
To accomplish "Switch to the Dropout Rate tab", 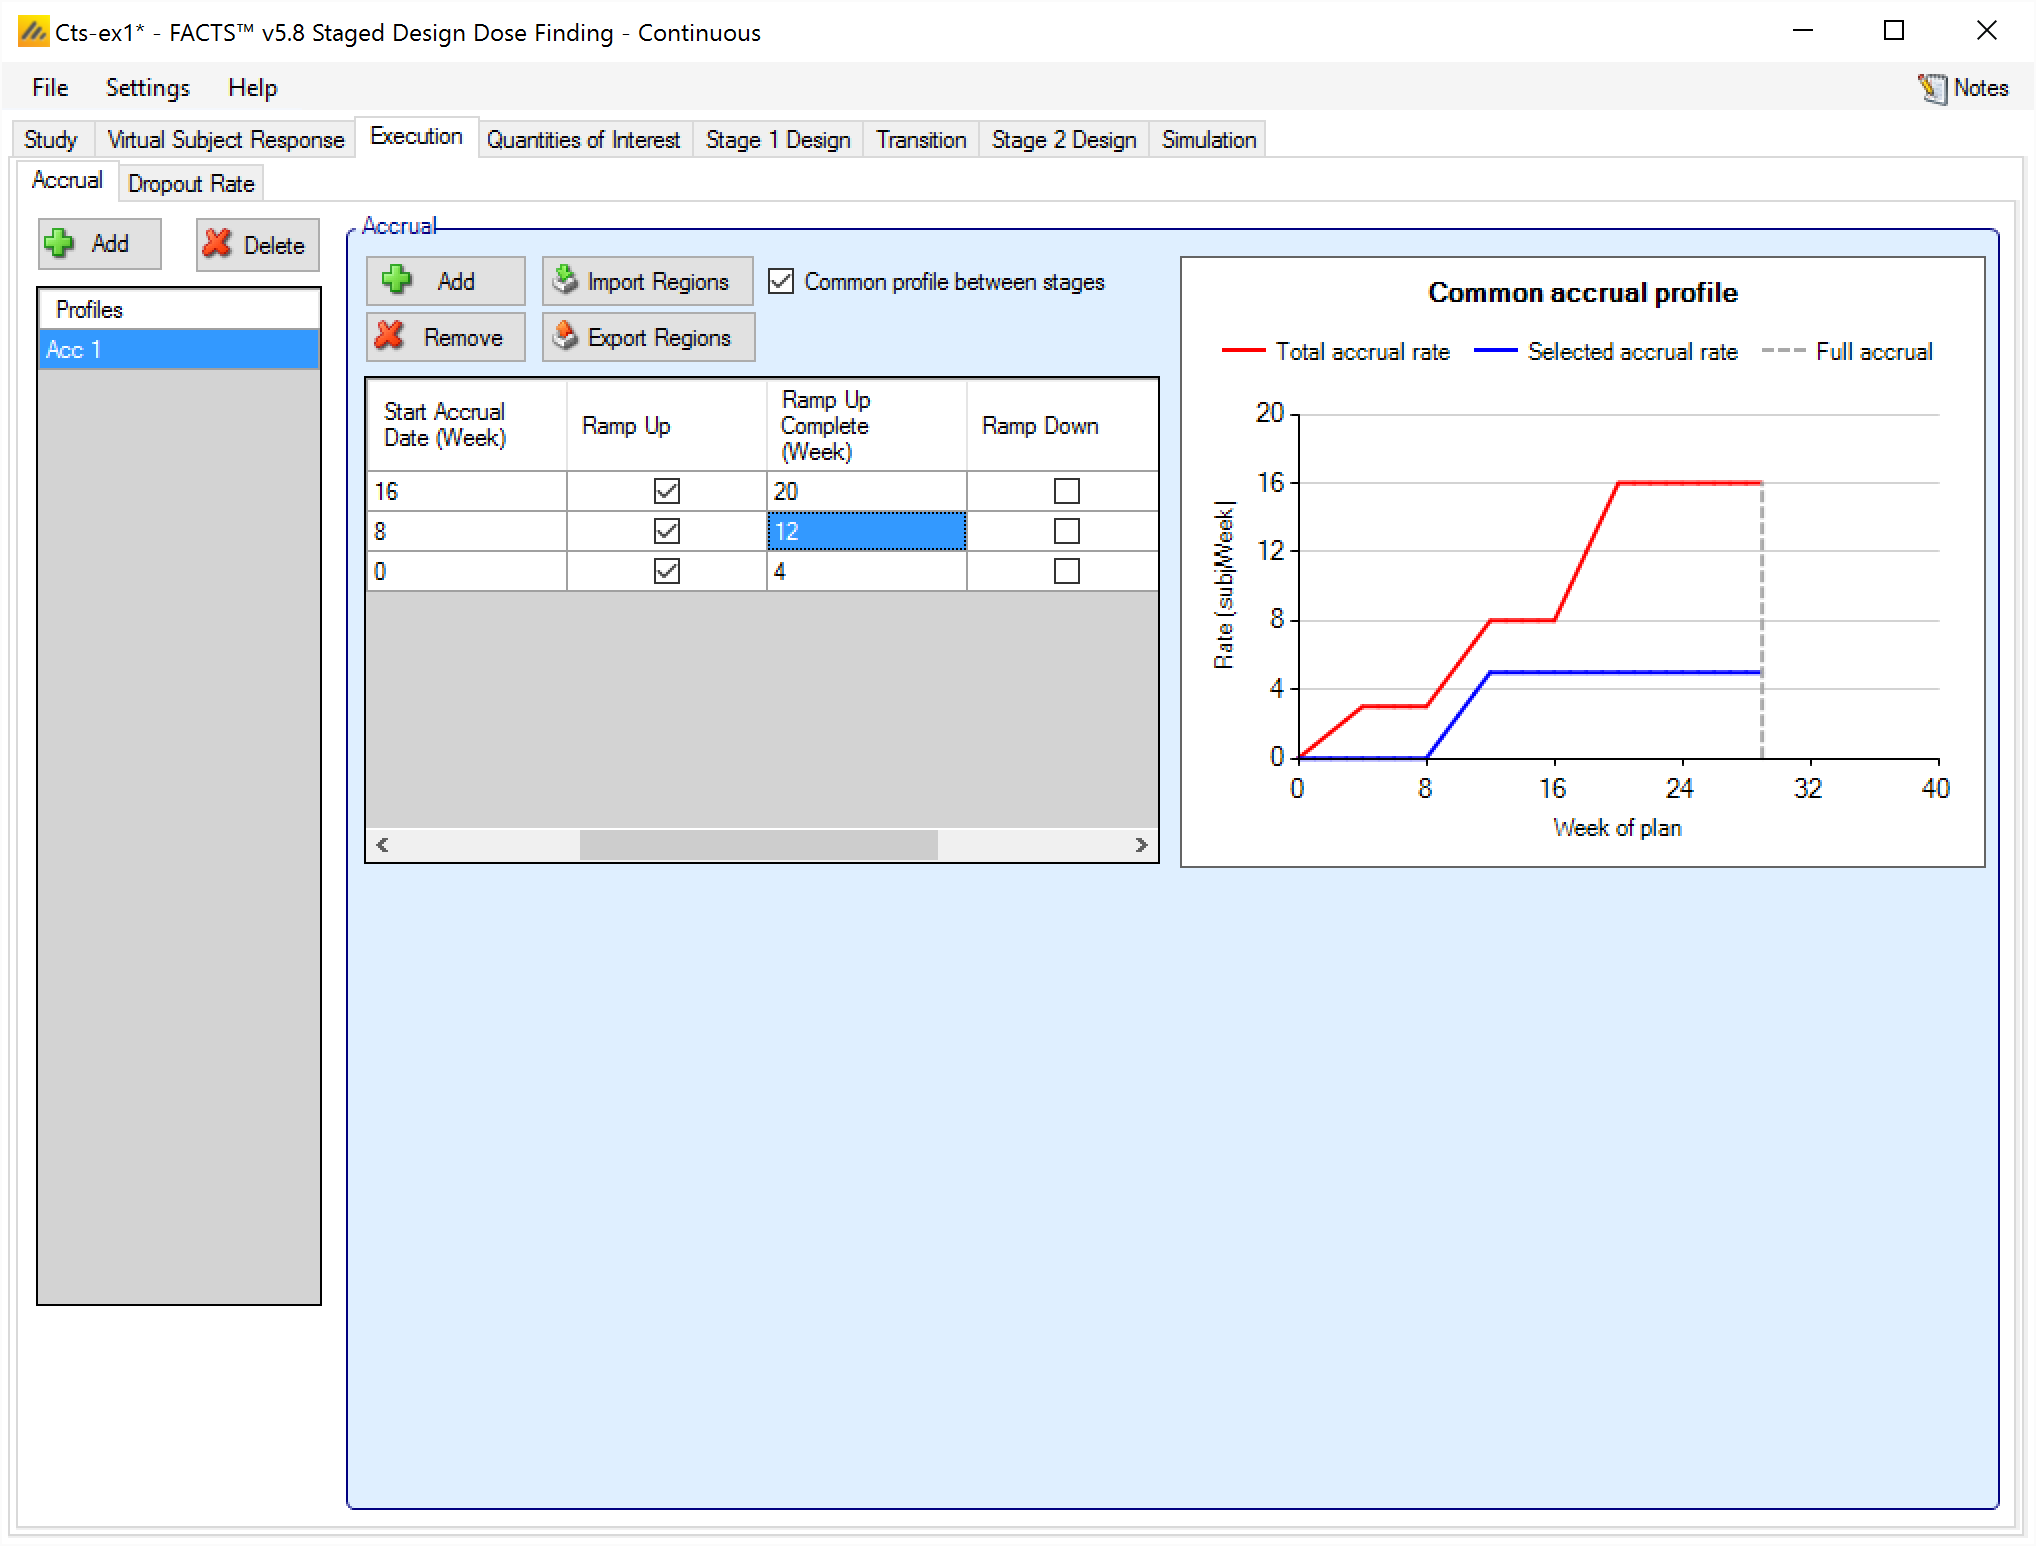I will (x=191, y=184).
